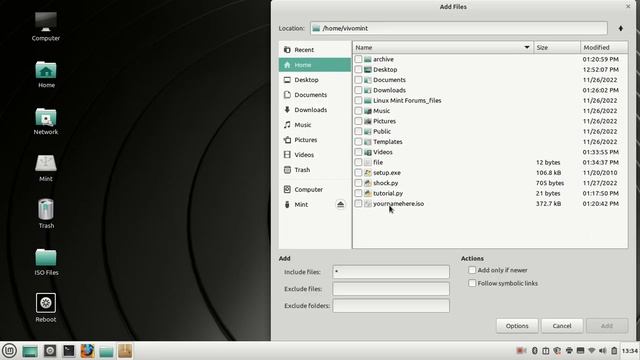Focus the Location path field
Screen dimensions: 640x360
459,28
